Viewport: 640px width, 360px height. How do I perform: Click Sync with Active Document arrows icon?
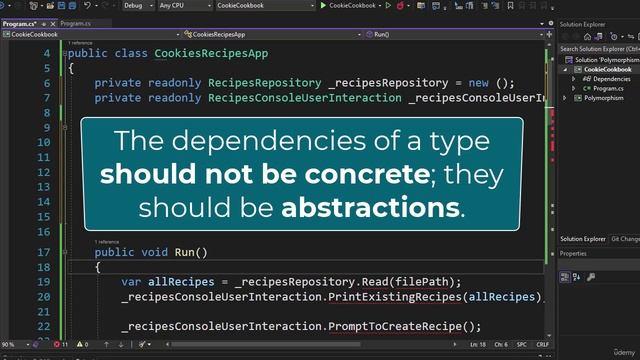631,37
